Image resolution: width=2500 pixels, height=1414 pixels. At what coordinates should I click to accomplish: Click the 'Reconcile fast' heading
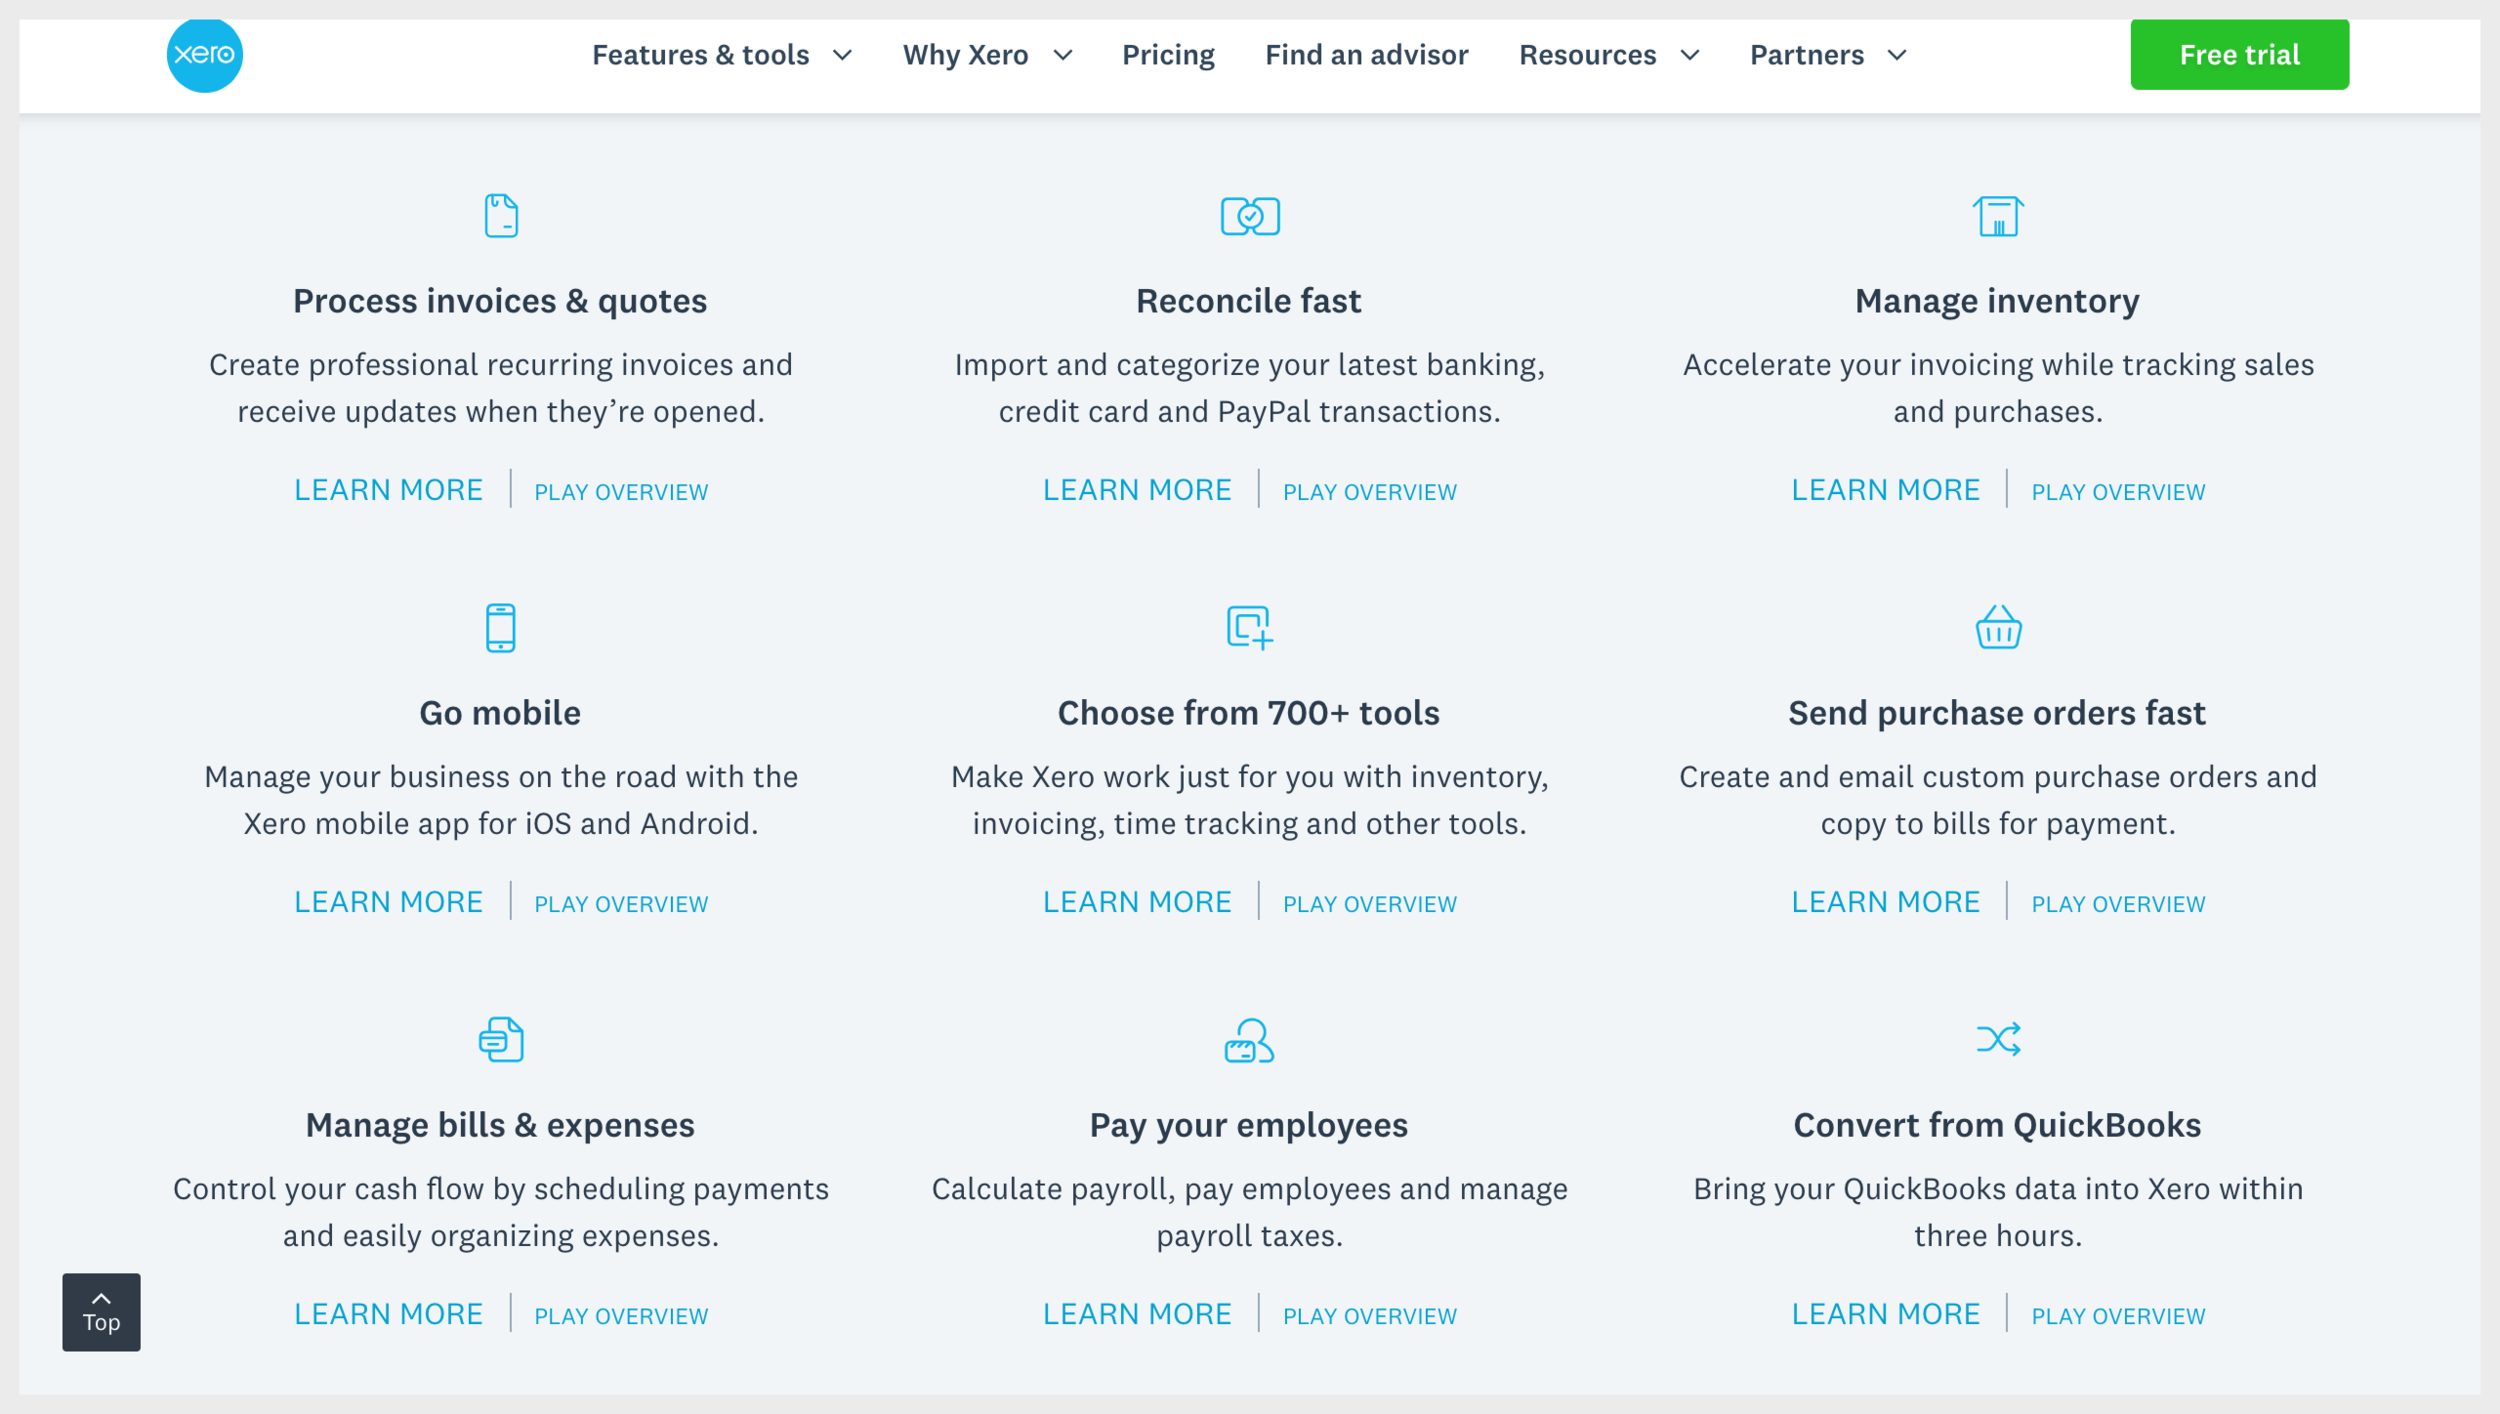click(1248, 301)
